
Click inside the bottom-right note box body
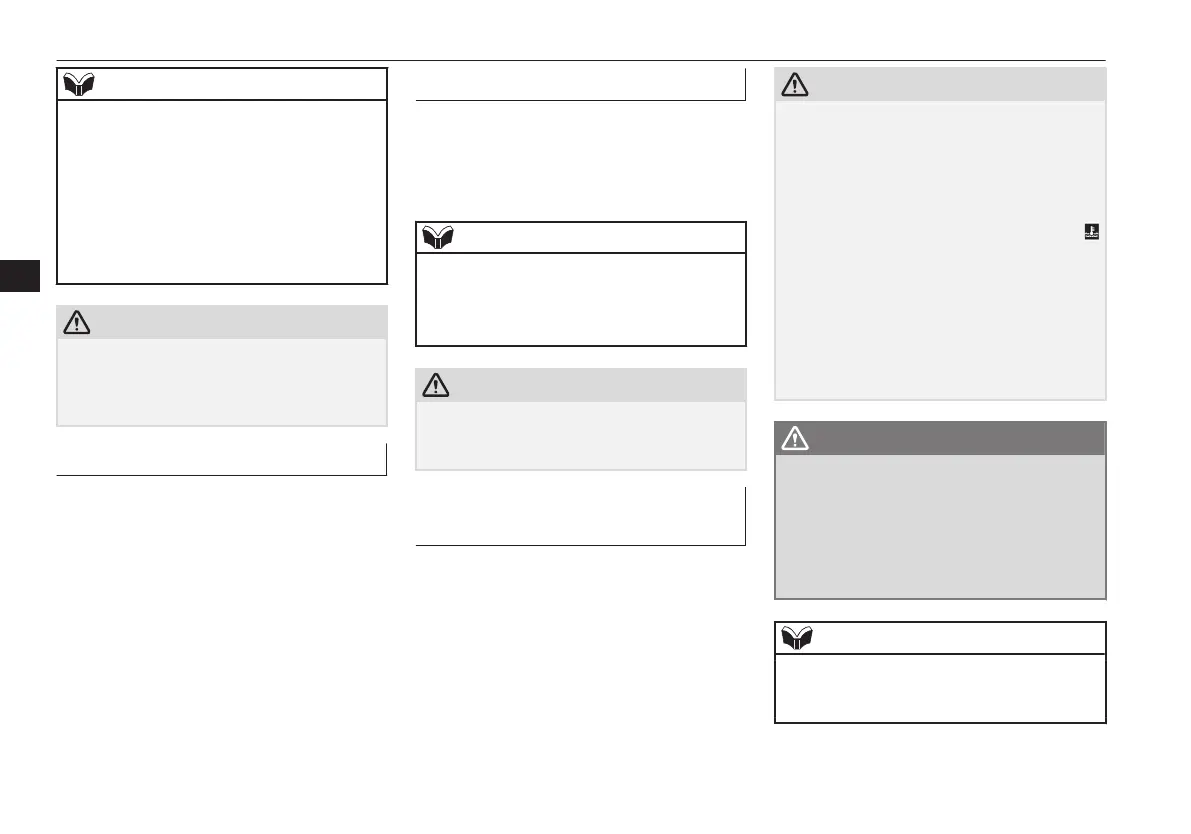[x=940, y=688]
